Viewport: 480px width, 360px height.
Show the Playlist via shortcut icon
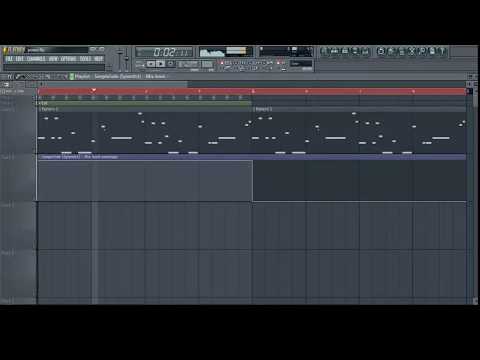pyautogui.click(x=325, y=51)
